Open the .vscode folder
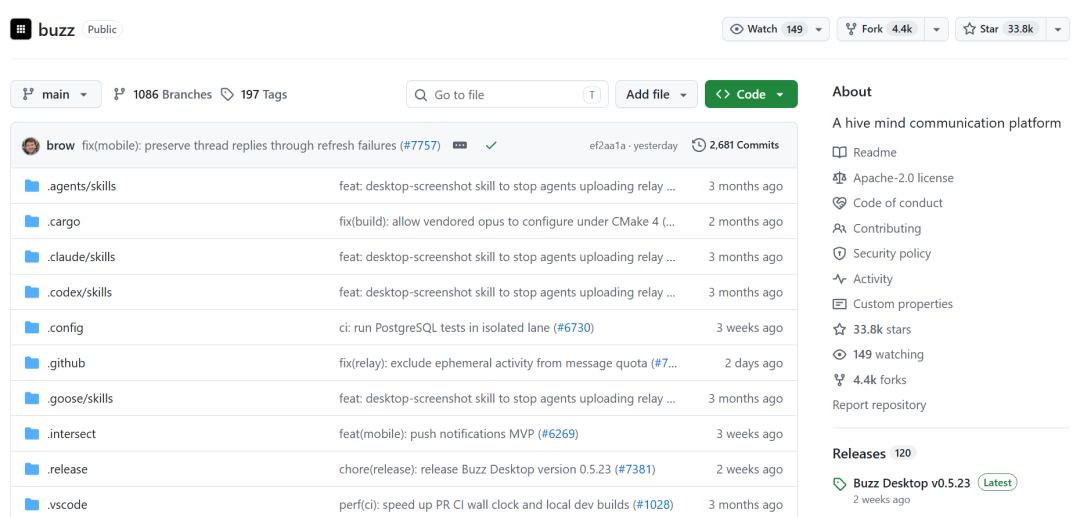1080x517 pixels. pos(67,505)
